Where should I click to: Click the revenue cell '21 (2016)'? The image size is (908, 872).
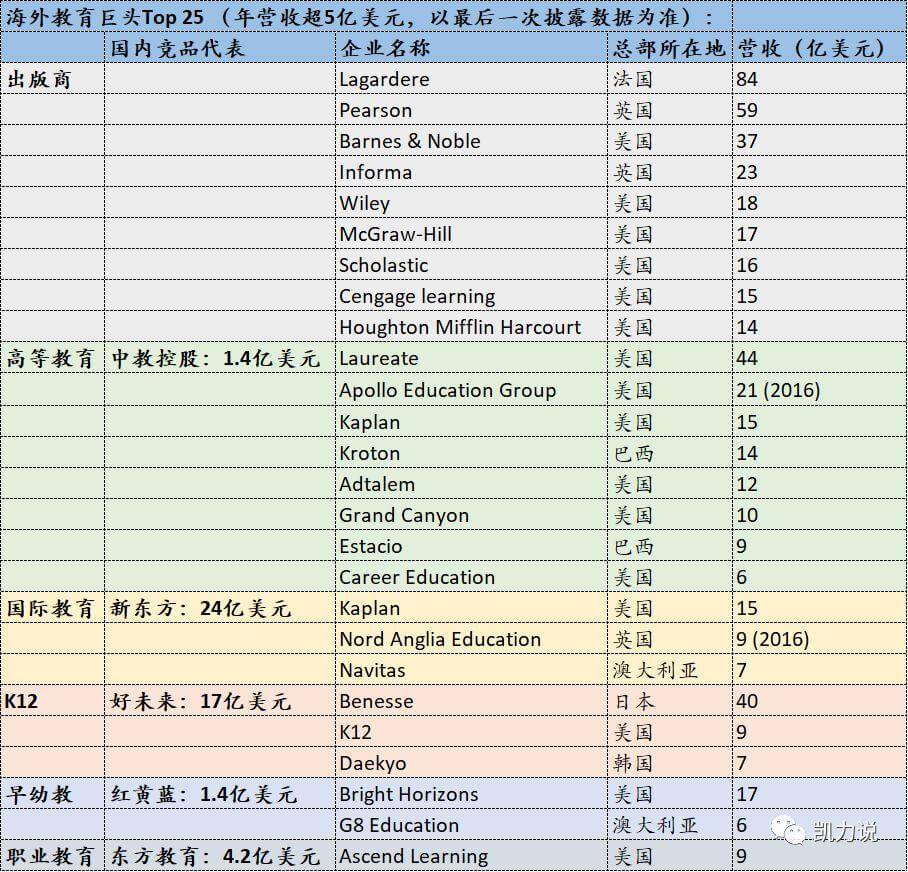pos(819,390)
